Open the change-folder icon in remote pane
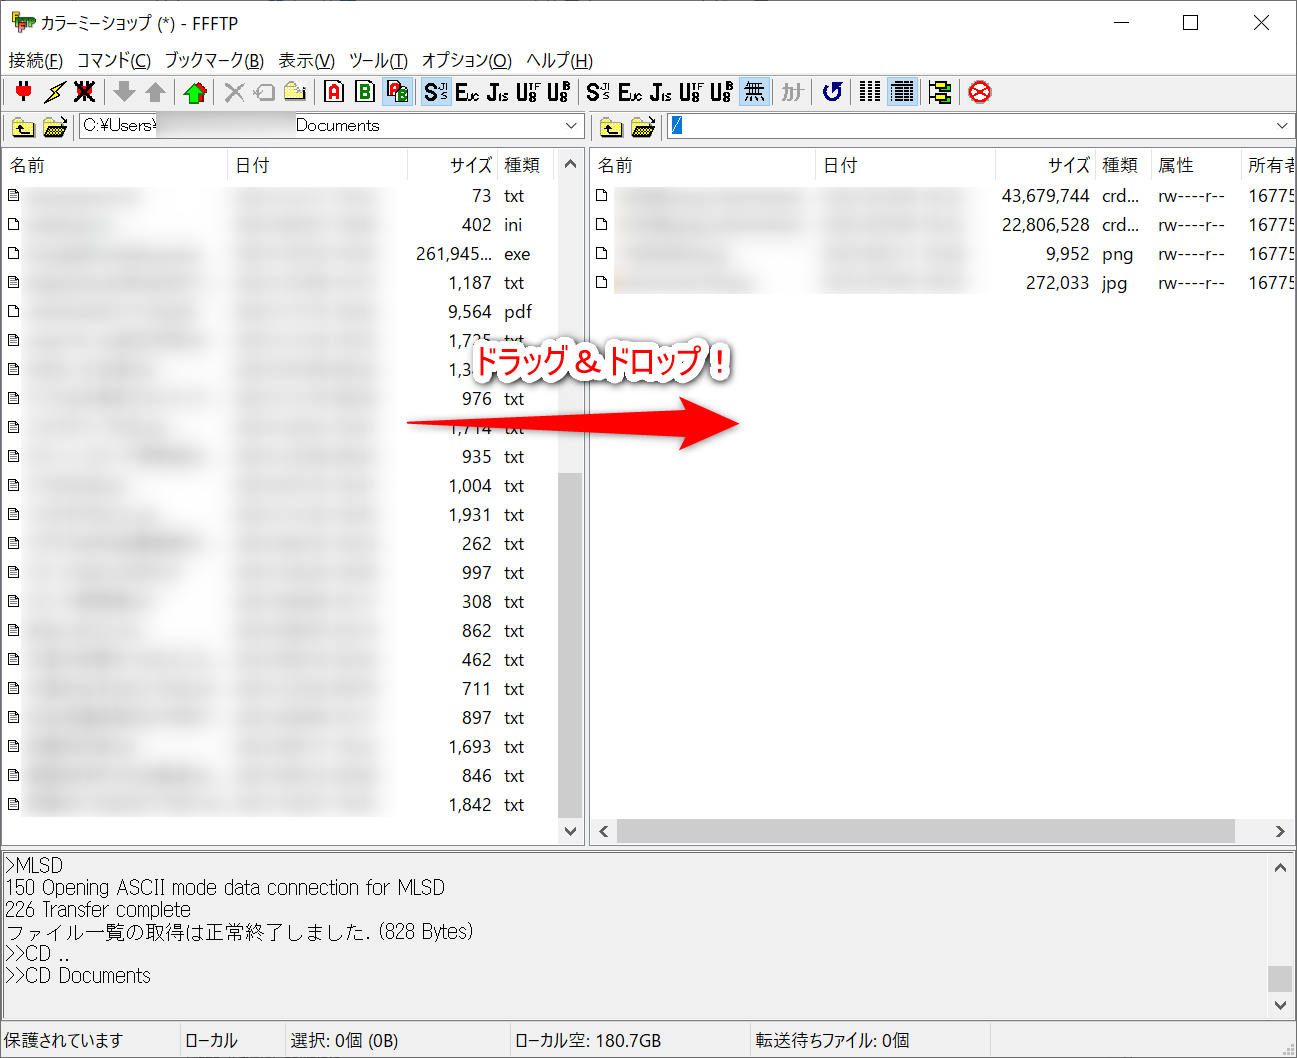 pyautogui.click(x=643, y=126)
